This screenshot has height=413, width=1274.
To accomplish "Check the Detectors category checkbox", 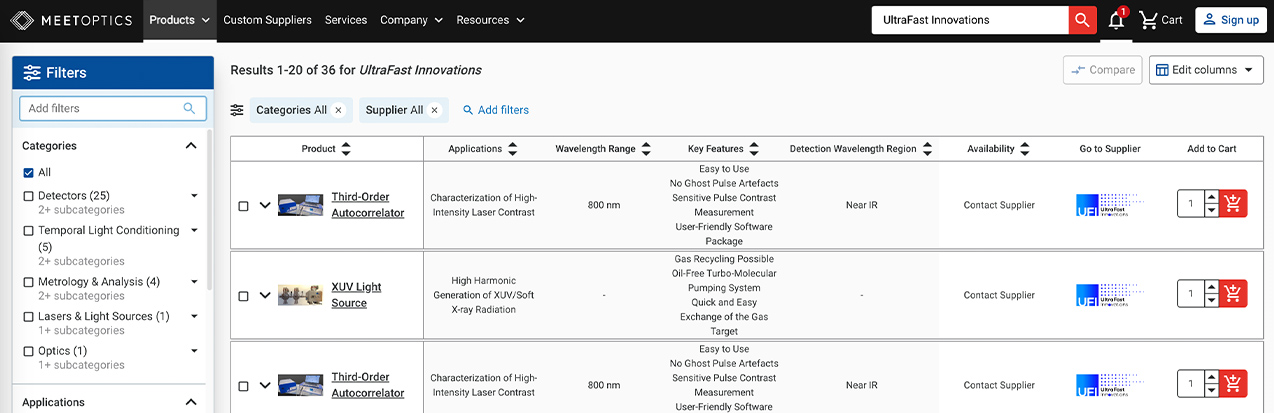I will click(29, 196).
